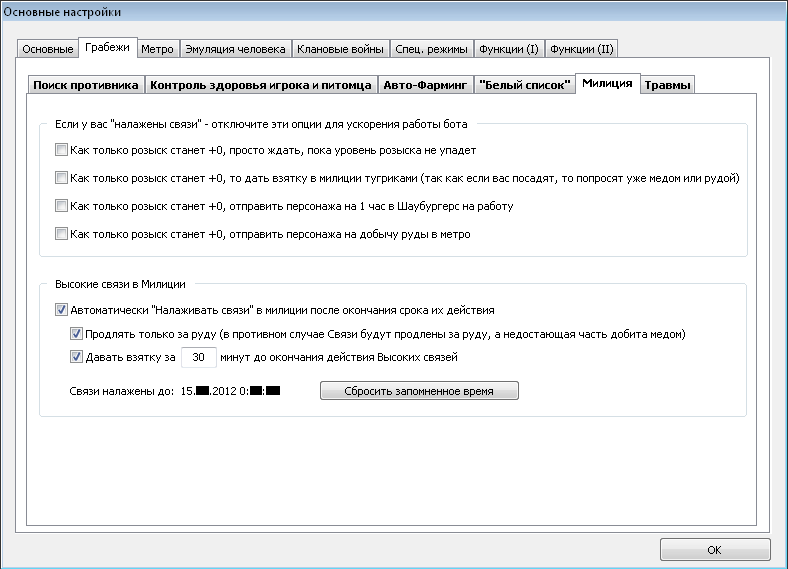The width and height of the screenshot is (788, 569).
Task: Open the Поиск противника sub-tab
Action: tap(86, 85)
